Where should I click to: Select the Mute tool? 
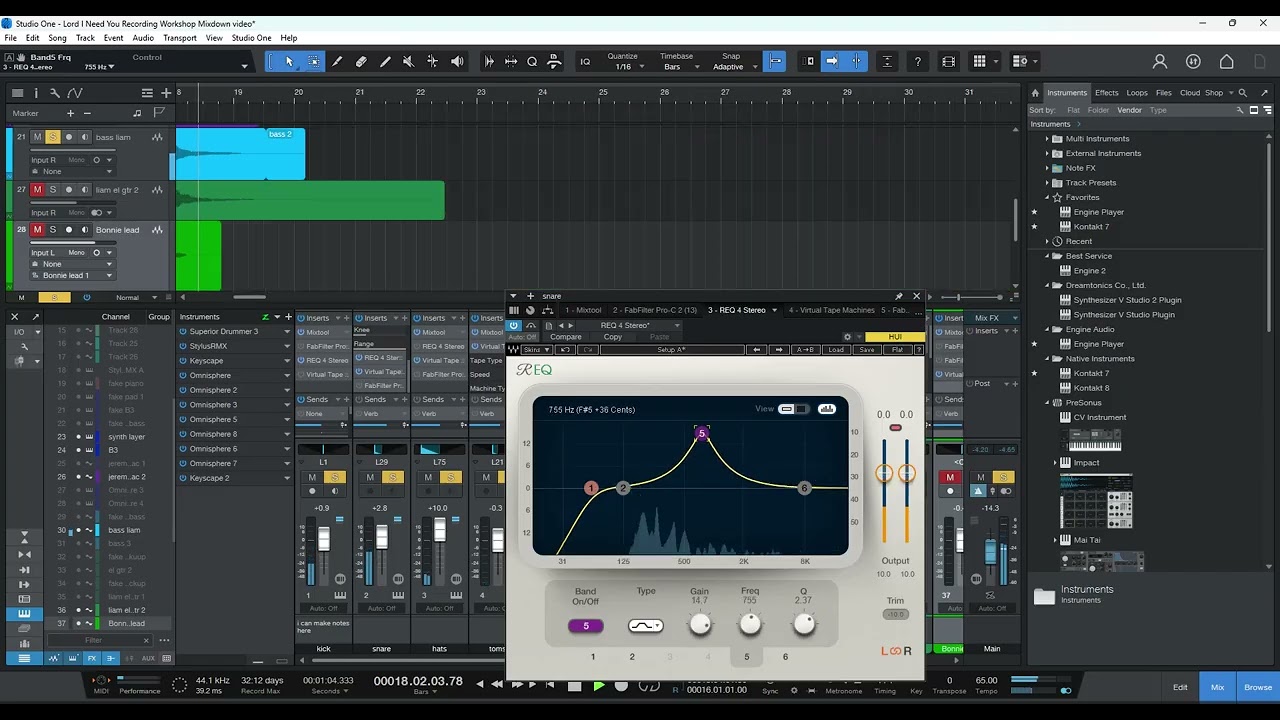(x=408, y=62)
